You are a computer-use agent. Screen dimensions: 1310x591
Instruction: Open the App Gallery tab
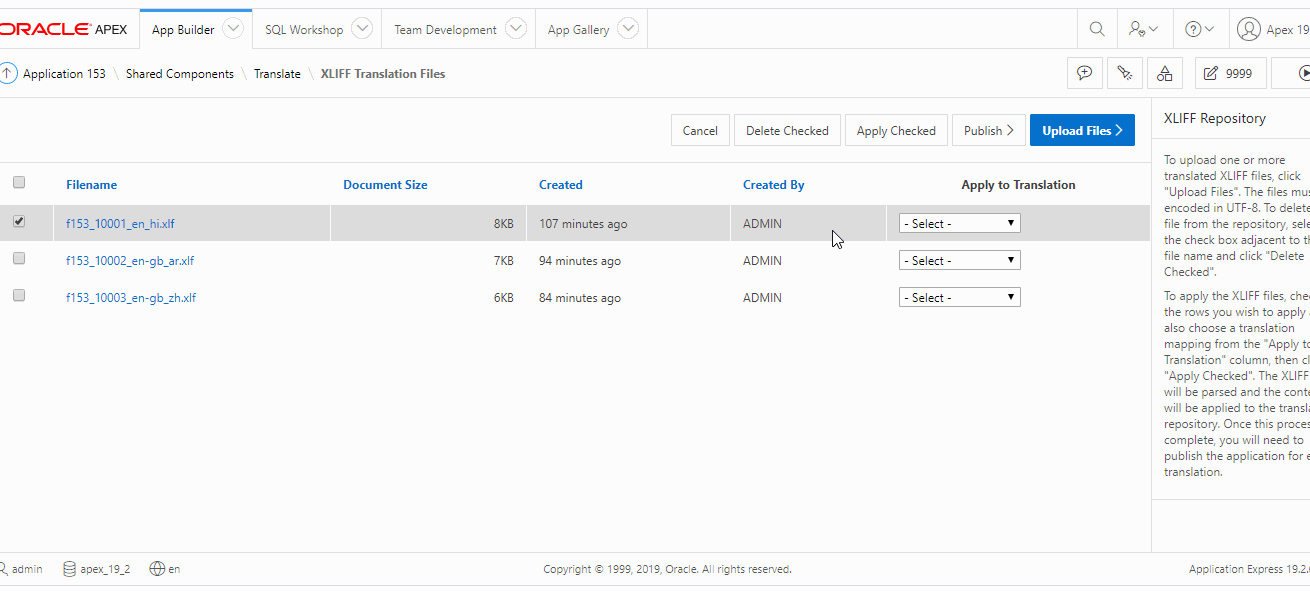coord(578,30)
